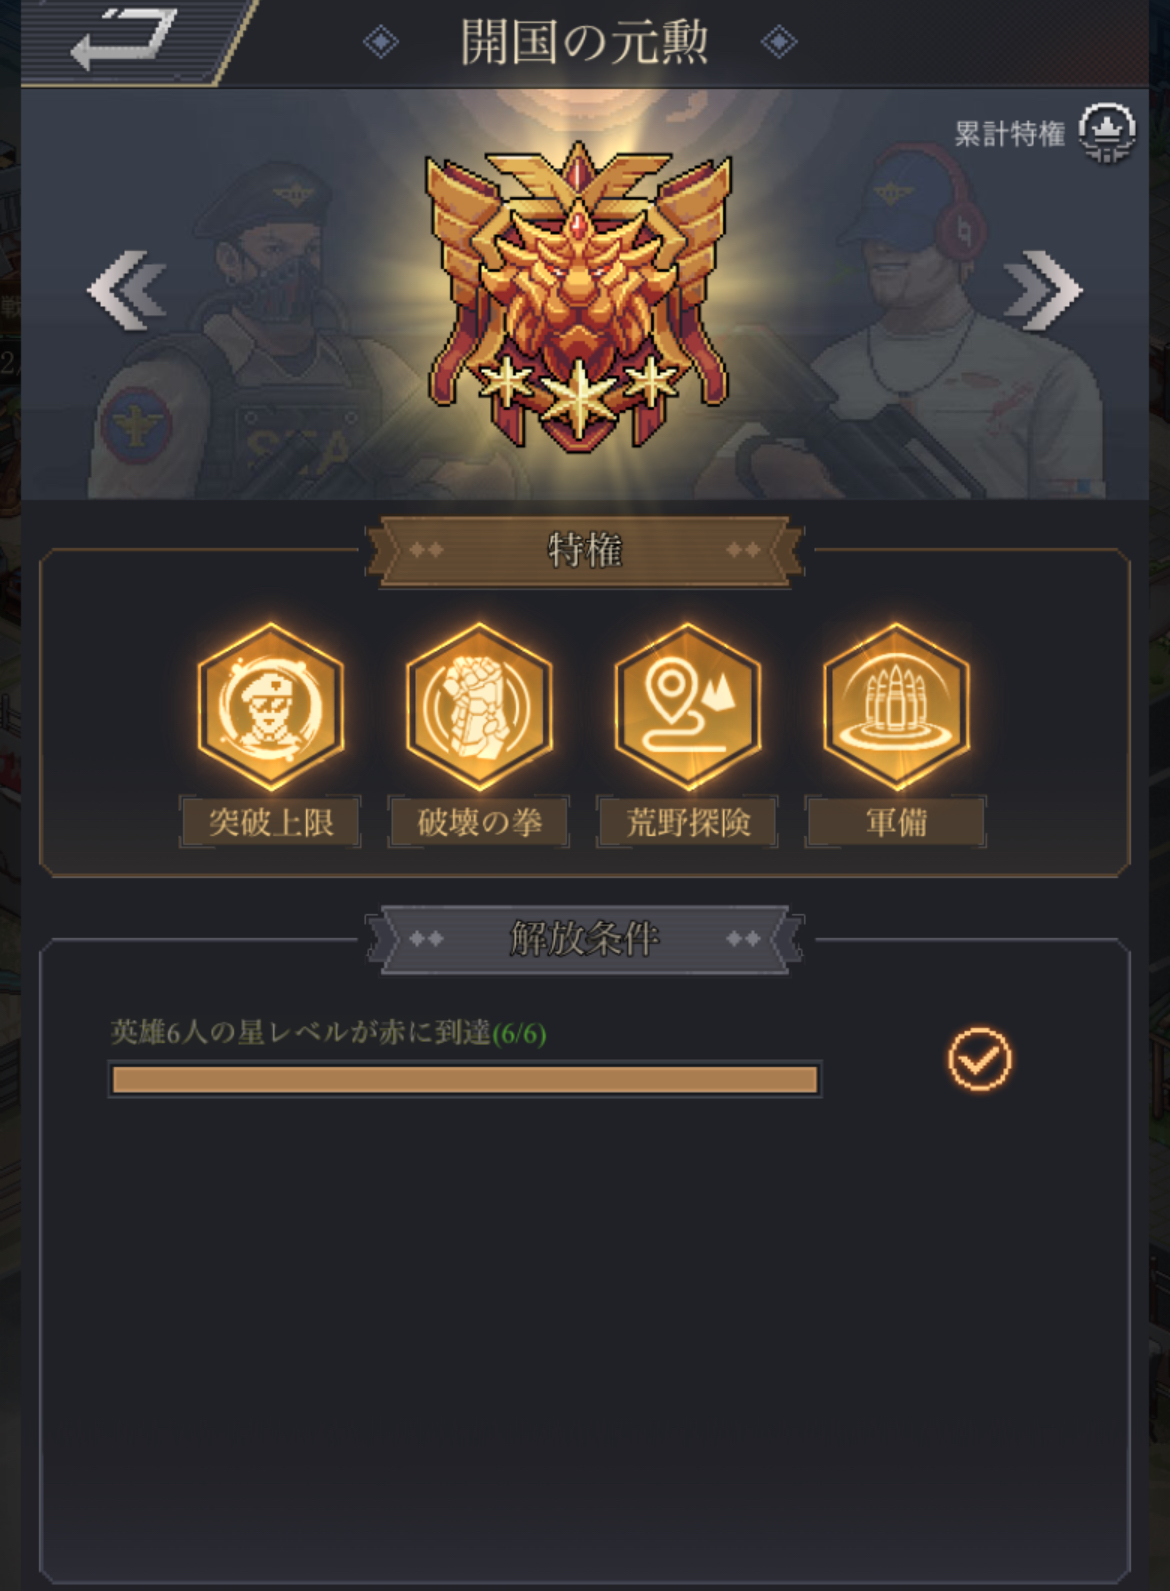This screenshot has width=1170, height=1591.
Task: Tap the golden lion medal emblem
Action: click(x=579, y=297)
